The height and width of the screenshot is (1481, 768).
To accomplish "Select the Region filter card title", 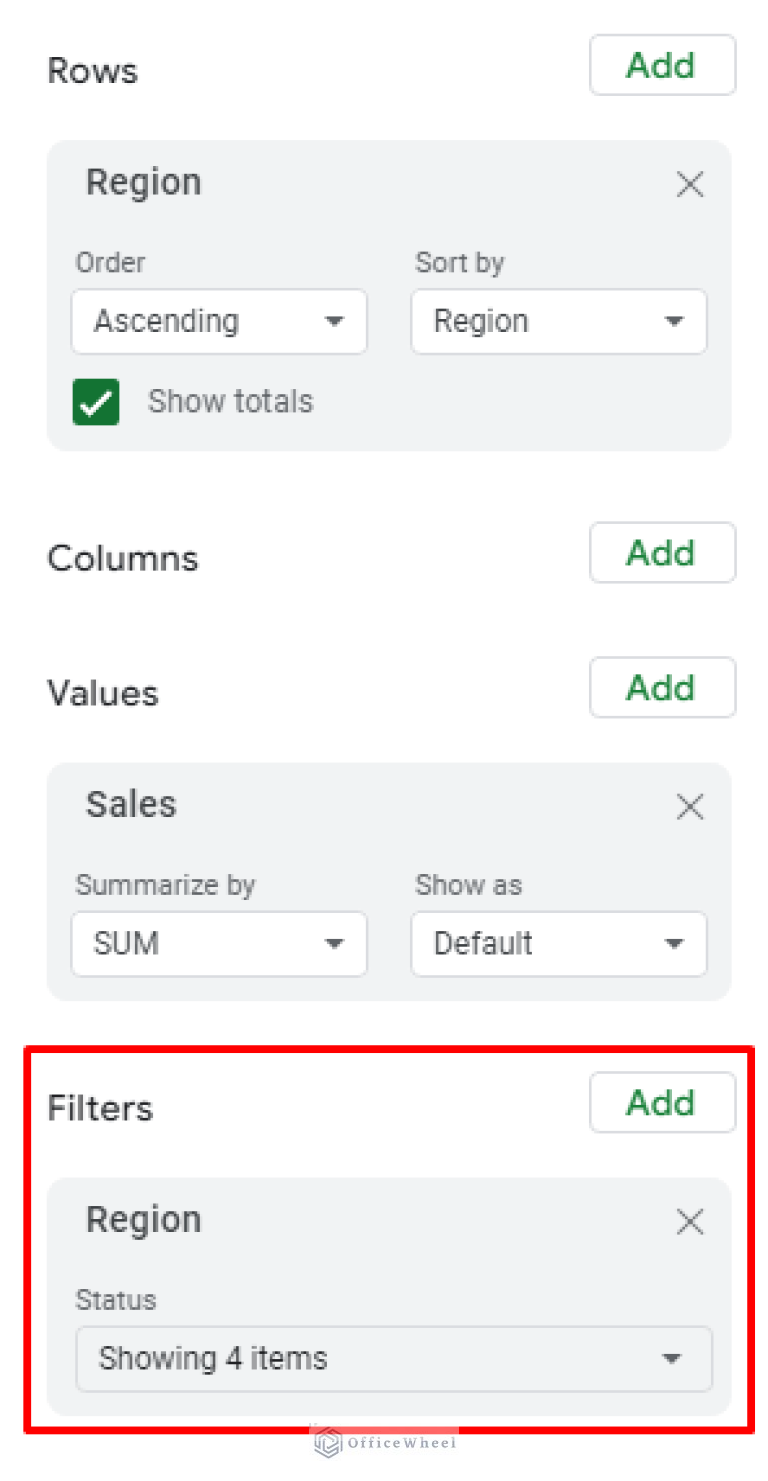I will (143, 1219).
